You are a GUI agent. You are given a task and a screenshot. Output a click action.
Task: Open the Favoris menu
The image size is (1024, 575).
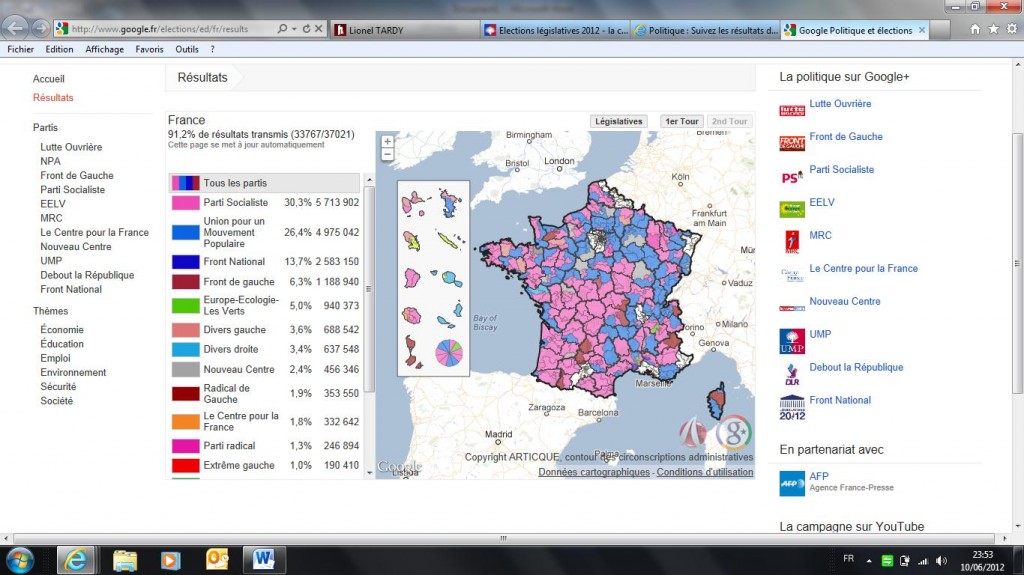(150, 49)
